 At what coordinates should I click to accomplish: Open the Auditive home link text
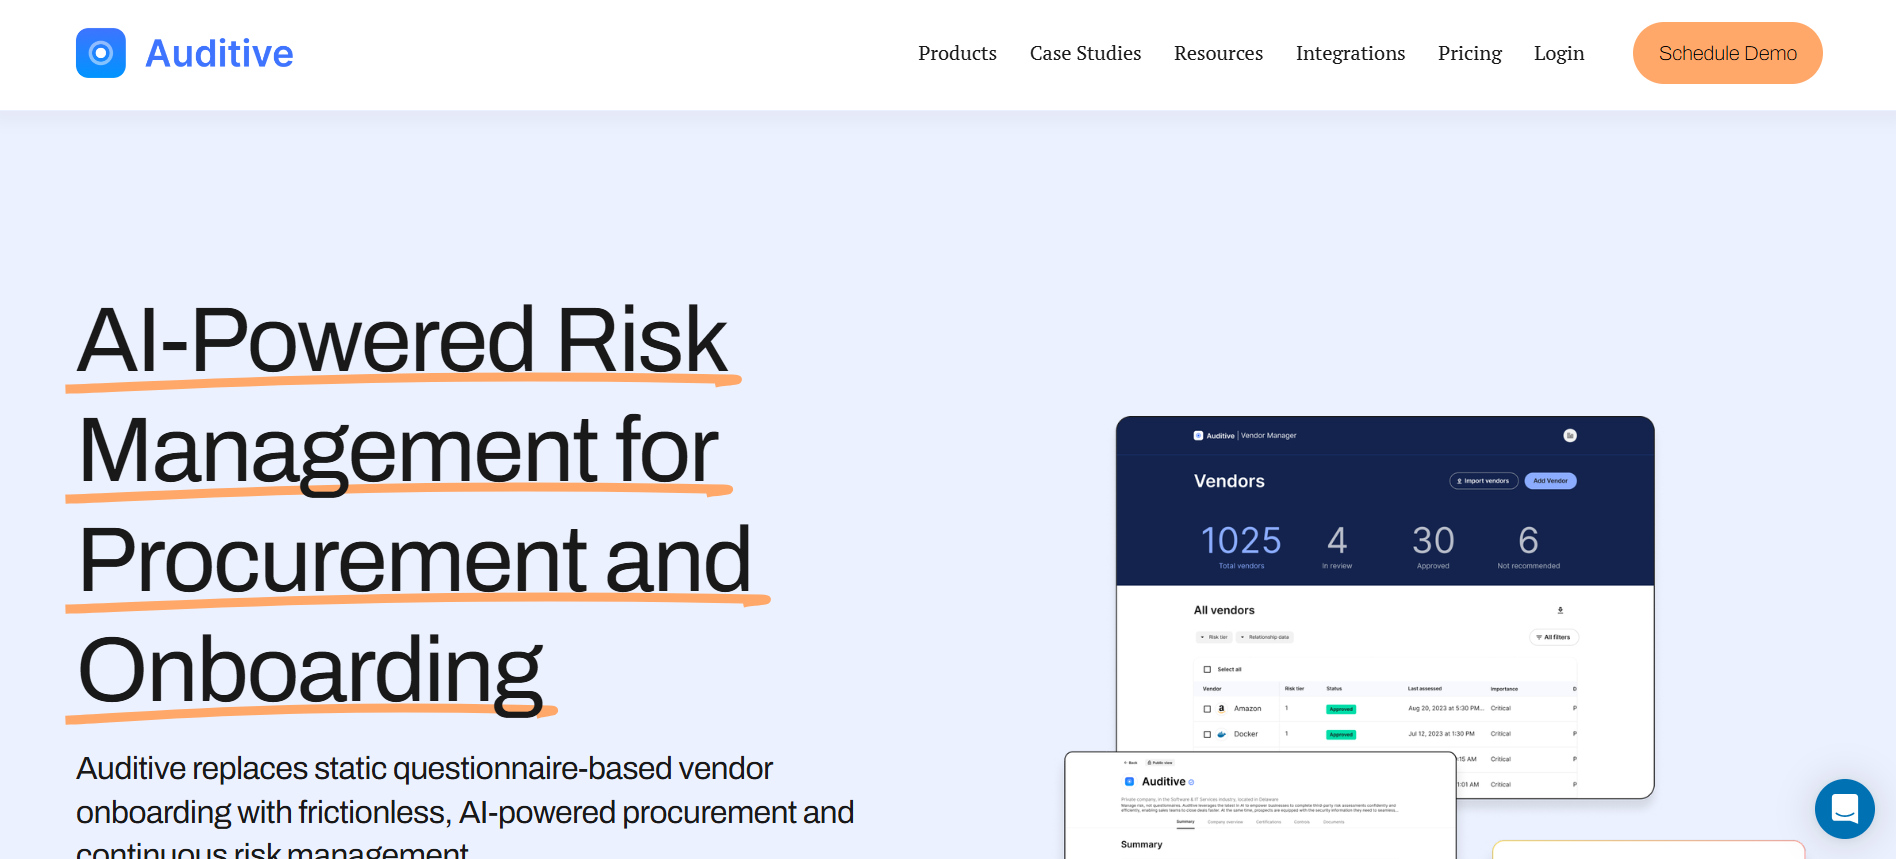(x=219, y=53)
